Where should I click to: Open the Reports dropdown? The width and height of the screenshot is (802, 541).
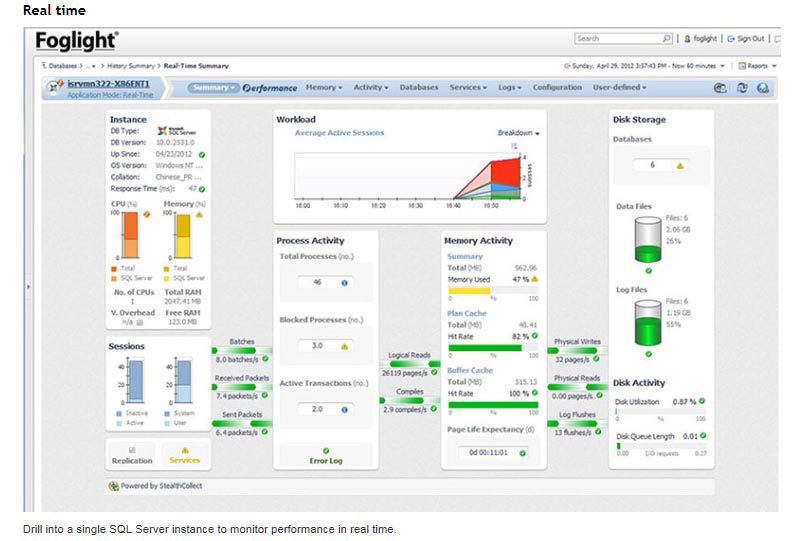click(758, 66)
